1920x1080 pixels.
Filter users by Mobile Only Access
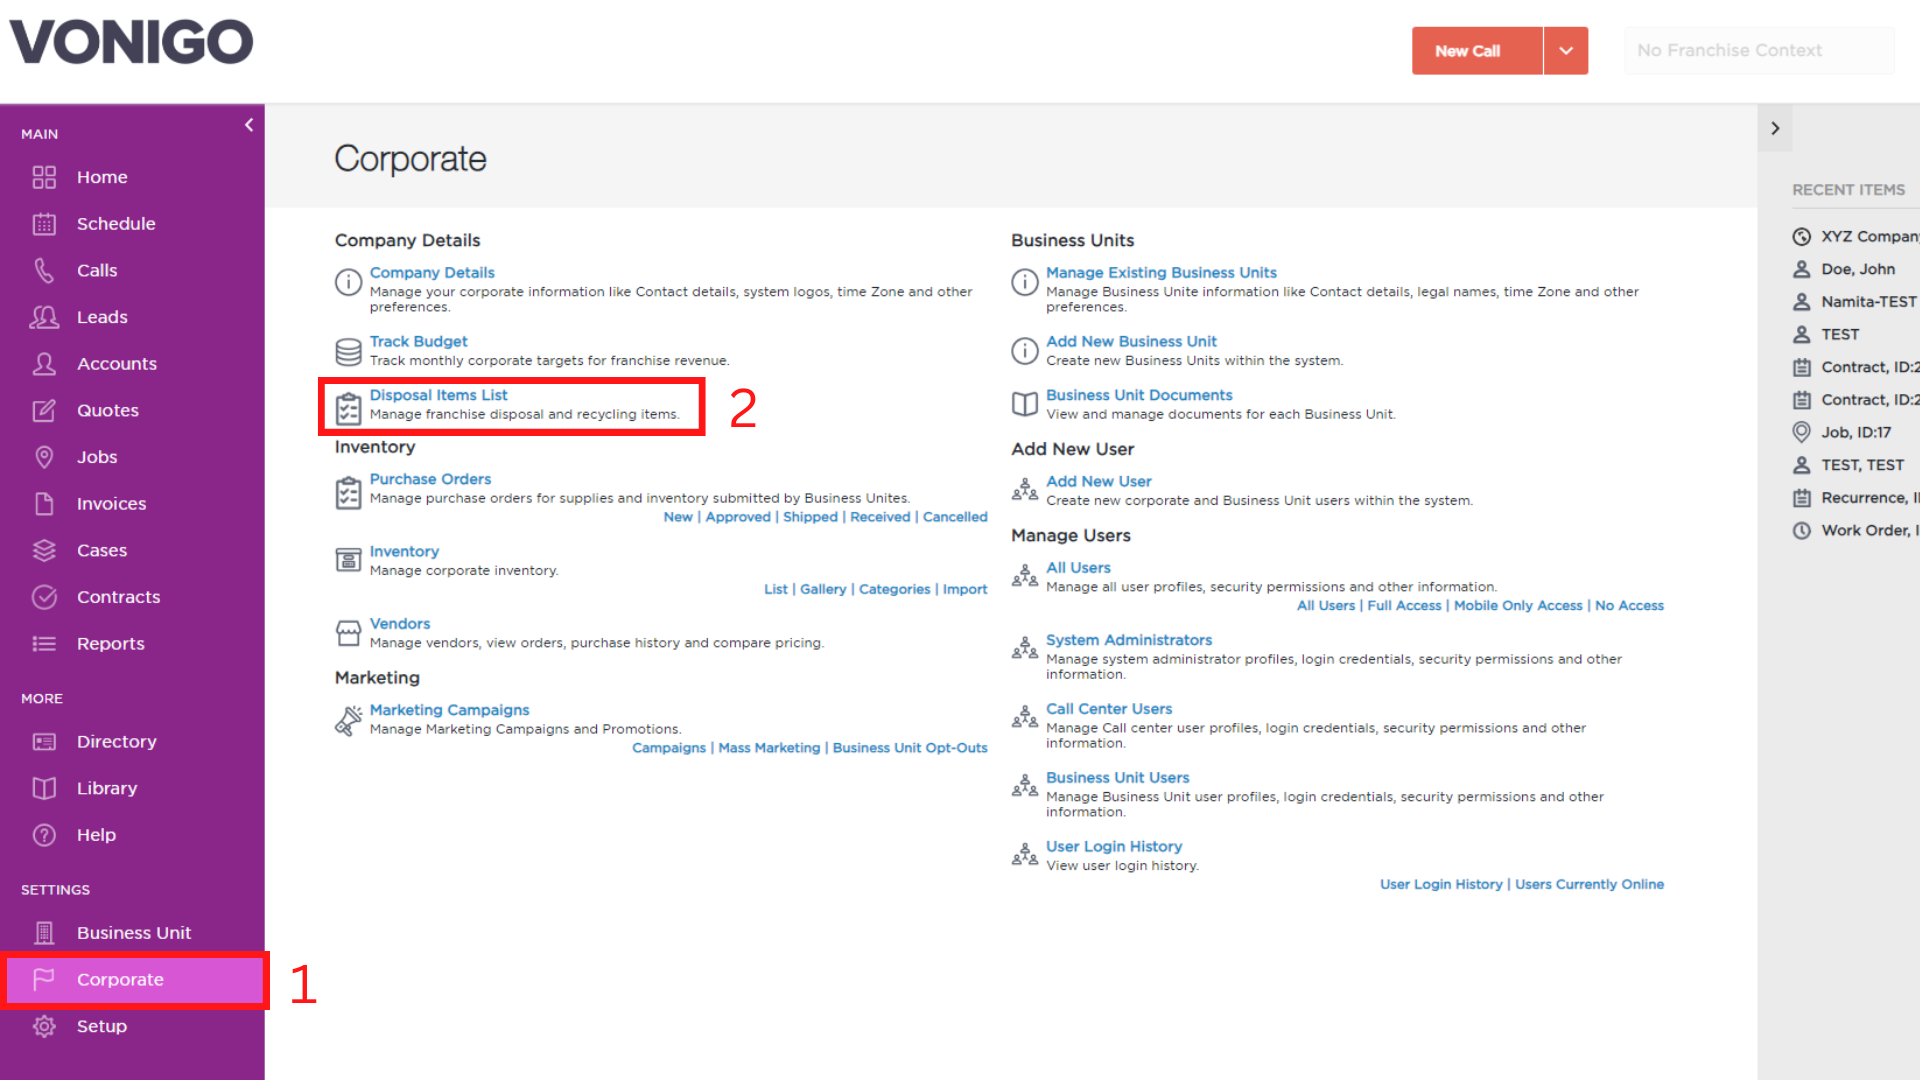[x=1518, y=606]
